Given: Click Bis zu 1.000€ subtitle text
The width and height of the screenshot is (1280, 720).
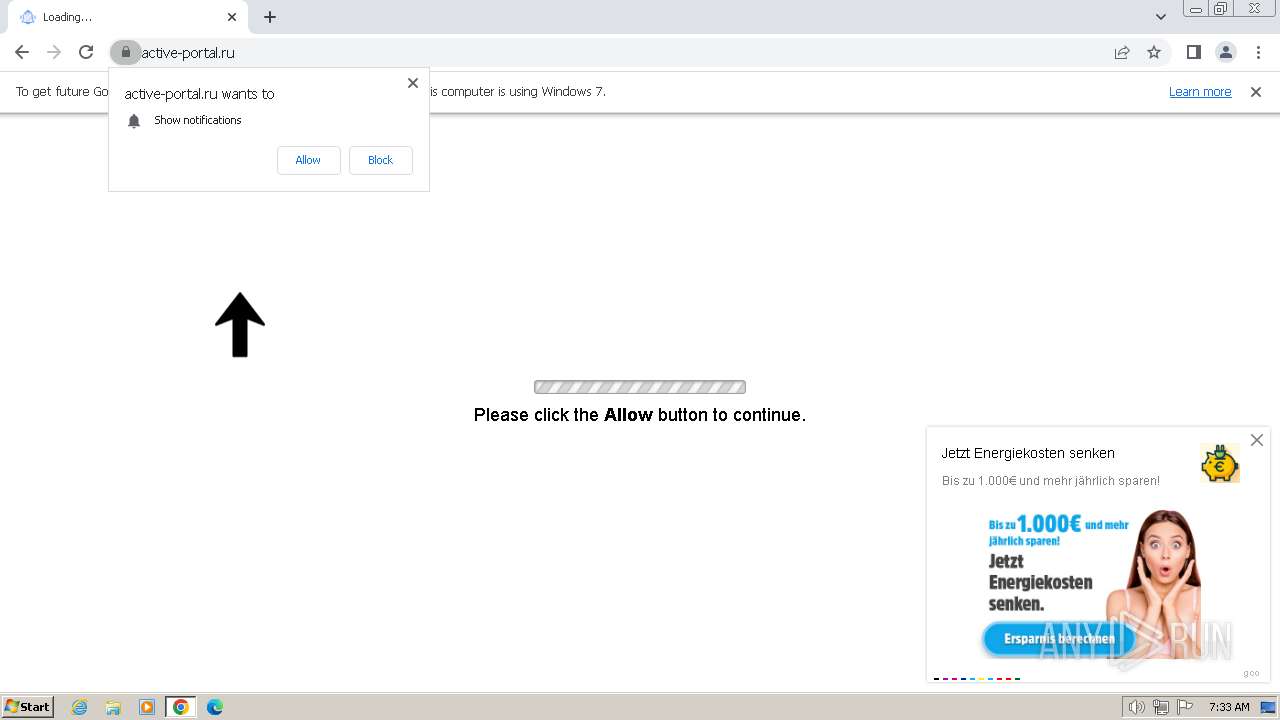Looking at the screenshot, I should point(1051,481).
